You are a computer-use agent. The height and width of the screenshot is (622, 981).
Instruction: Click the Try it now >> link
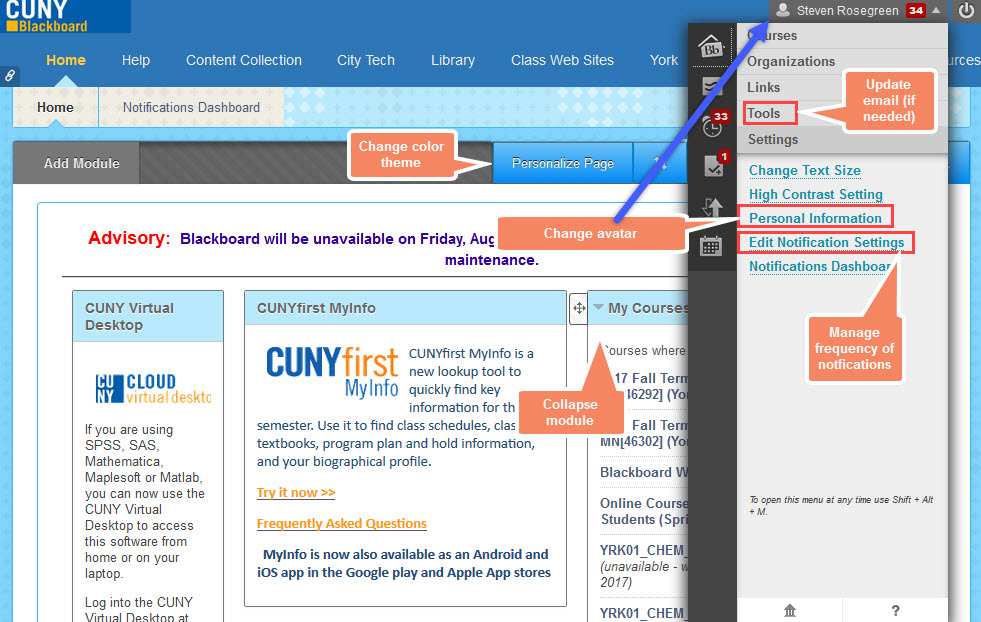pyautogui.click(x=296, y=492)
